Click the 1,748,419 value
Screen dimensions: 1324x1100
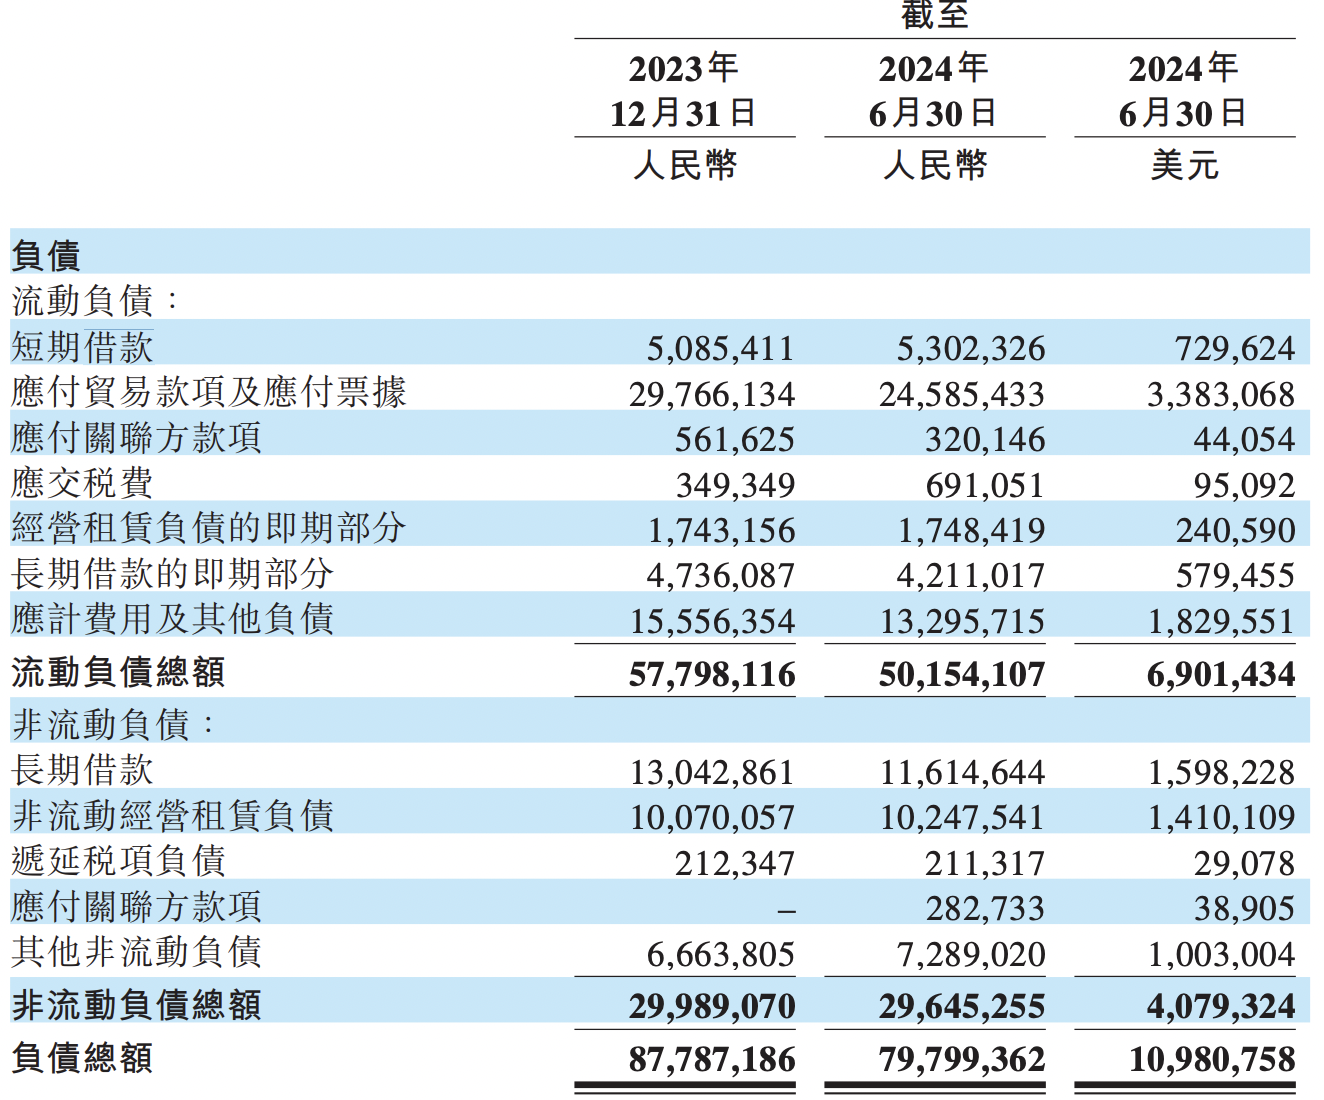pyautogui.click(x=970, y=531)
